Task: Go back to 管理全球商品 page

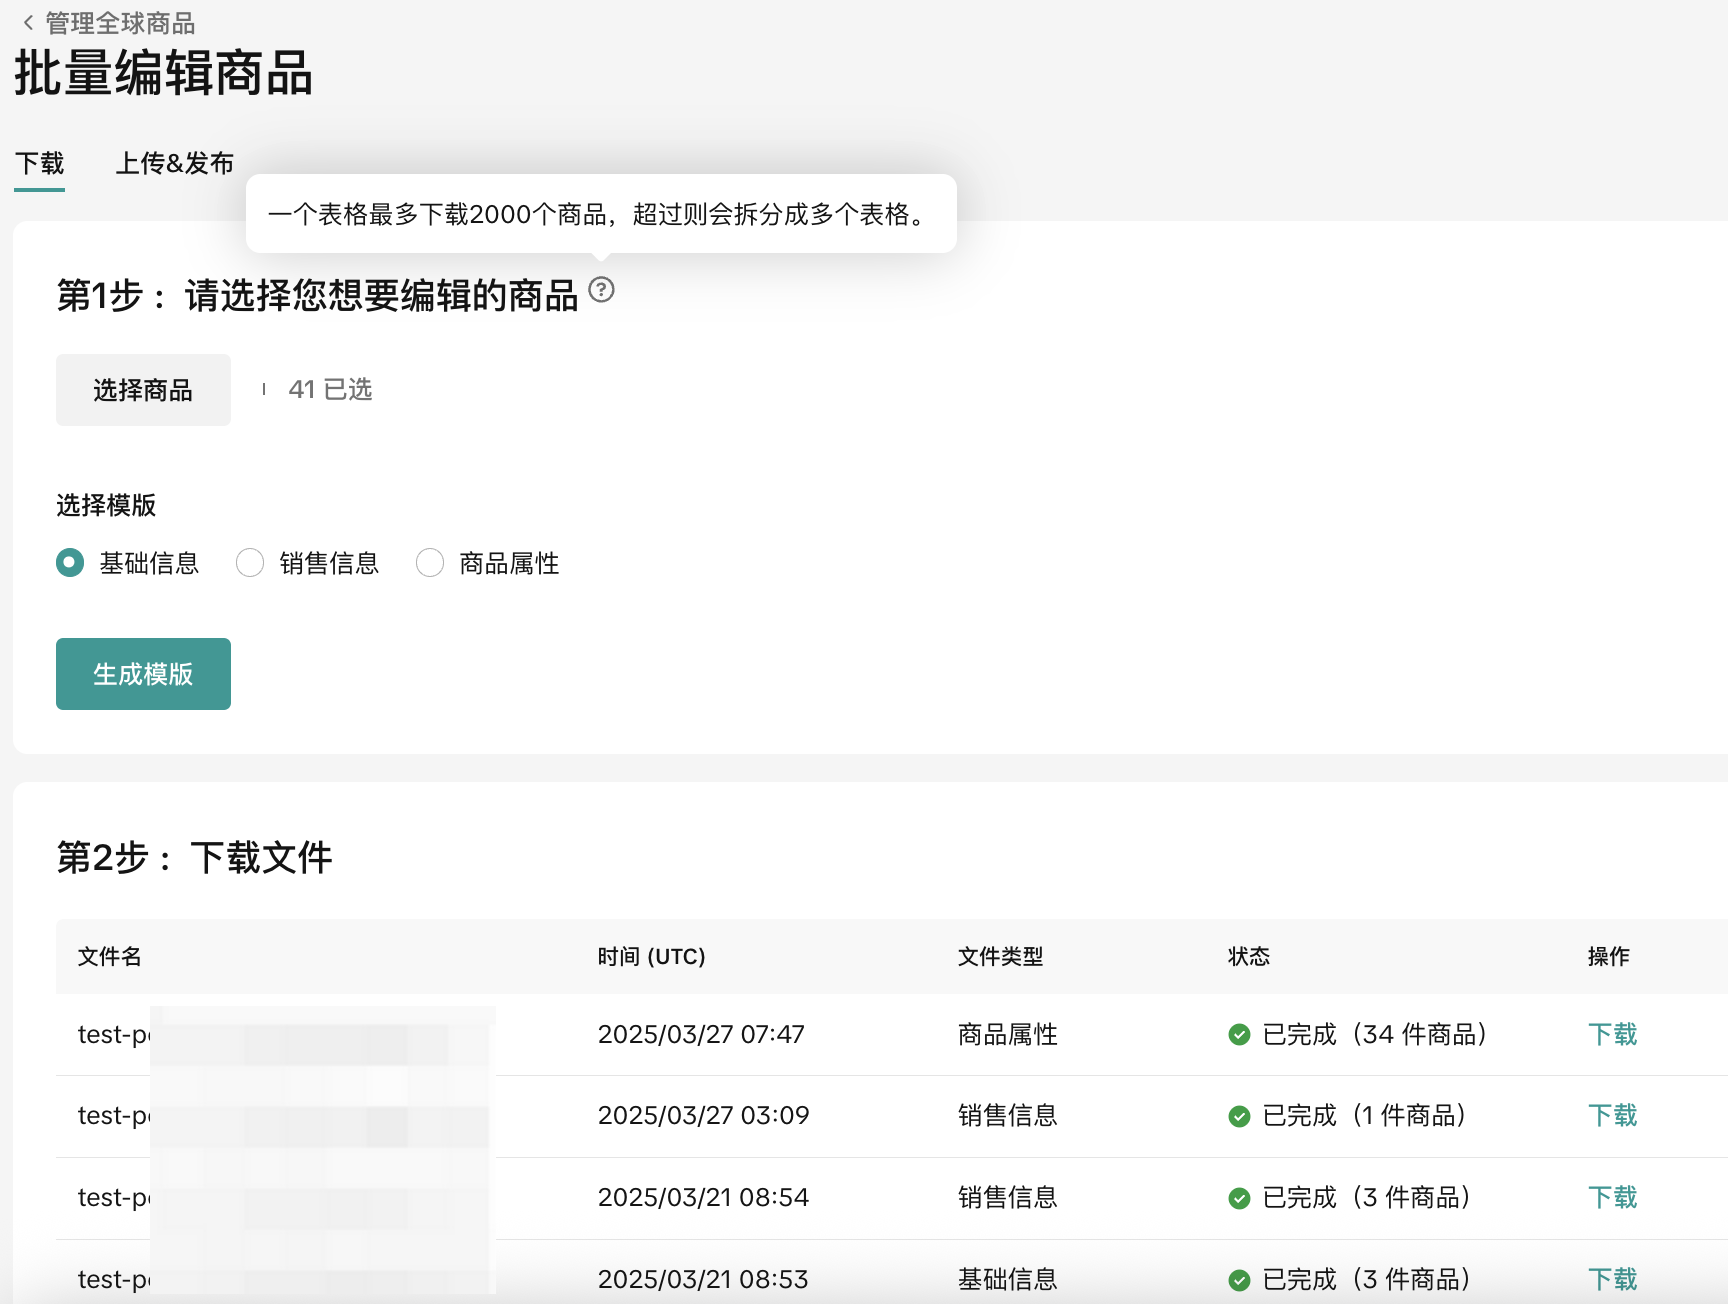Action: click(x=120, y=23)
